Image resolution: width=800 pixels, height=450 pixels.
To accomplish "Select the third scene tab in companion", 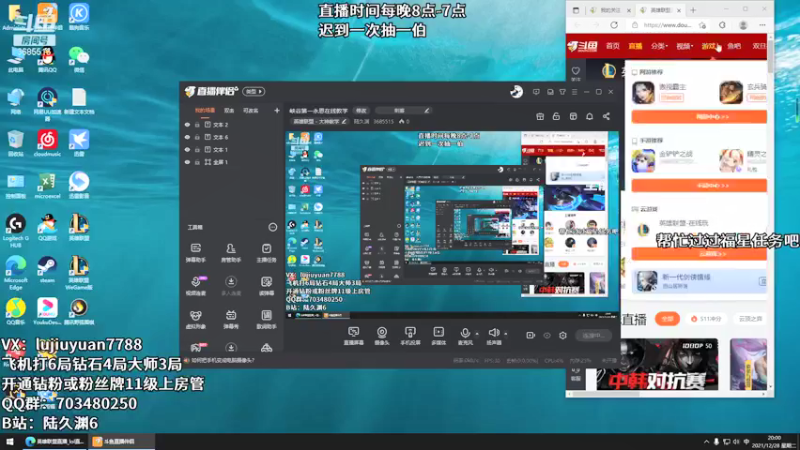I will click(250, 110).
